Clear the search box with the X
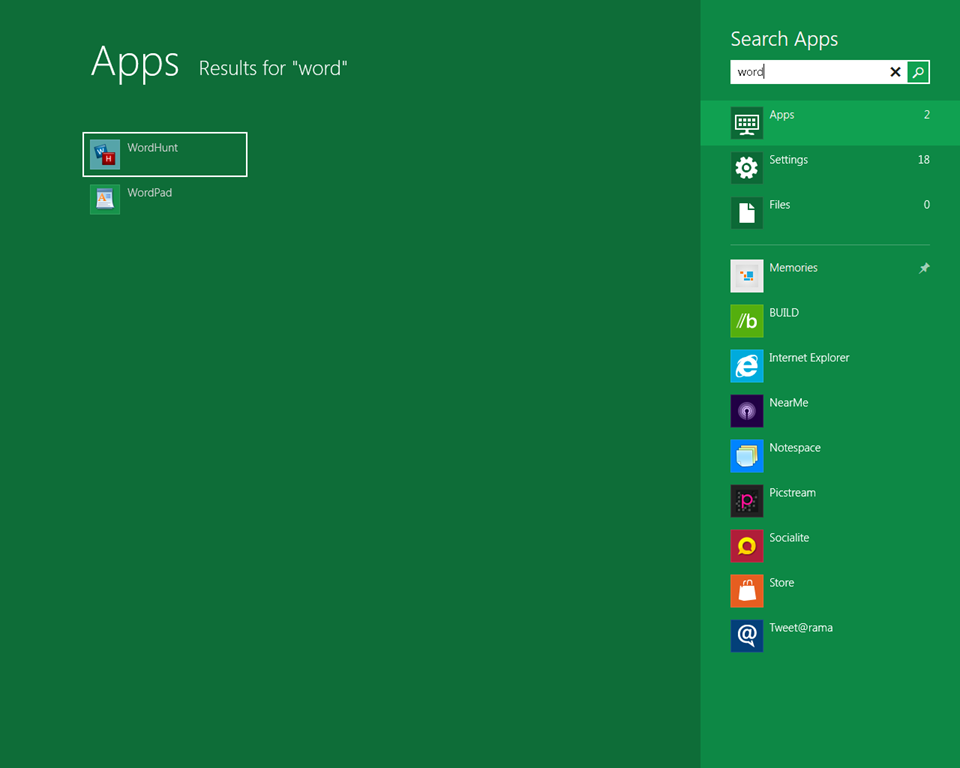Viewport: 960px width, 768px height. 895,72
